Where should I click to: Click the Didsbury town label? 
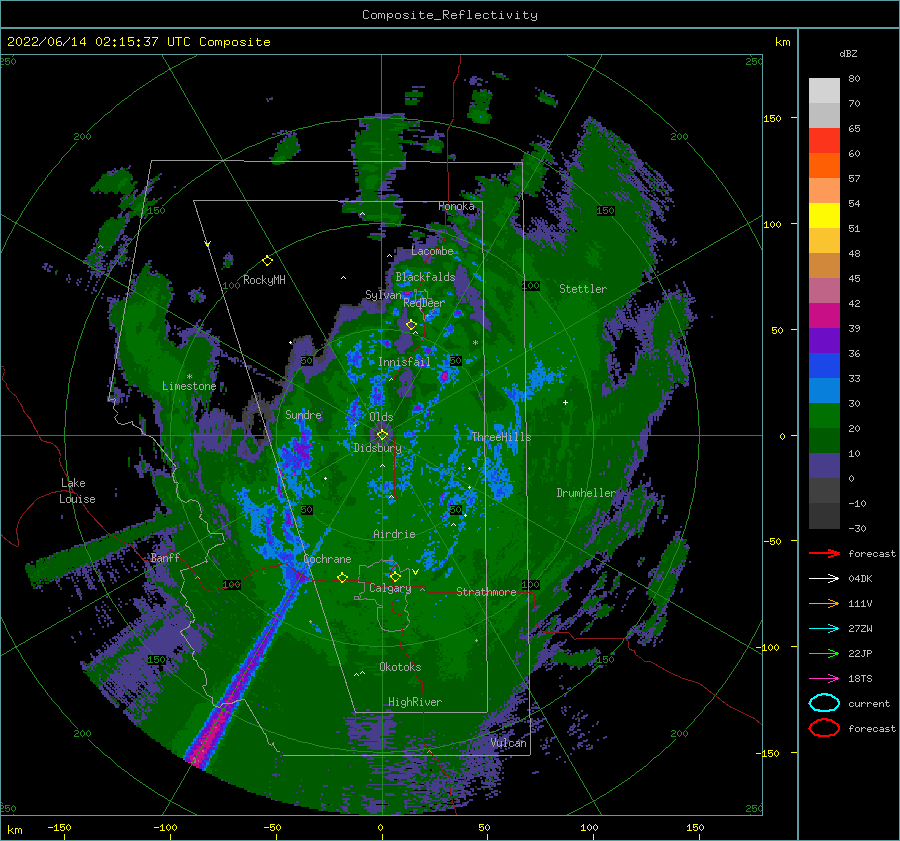(x=377, y=448)
